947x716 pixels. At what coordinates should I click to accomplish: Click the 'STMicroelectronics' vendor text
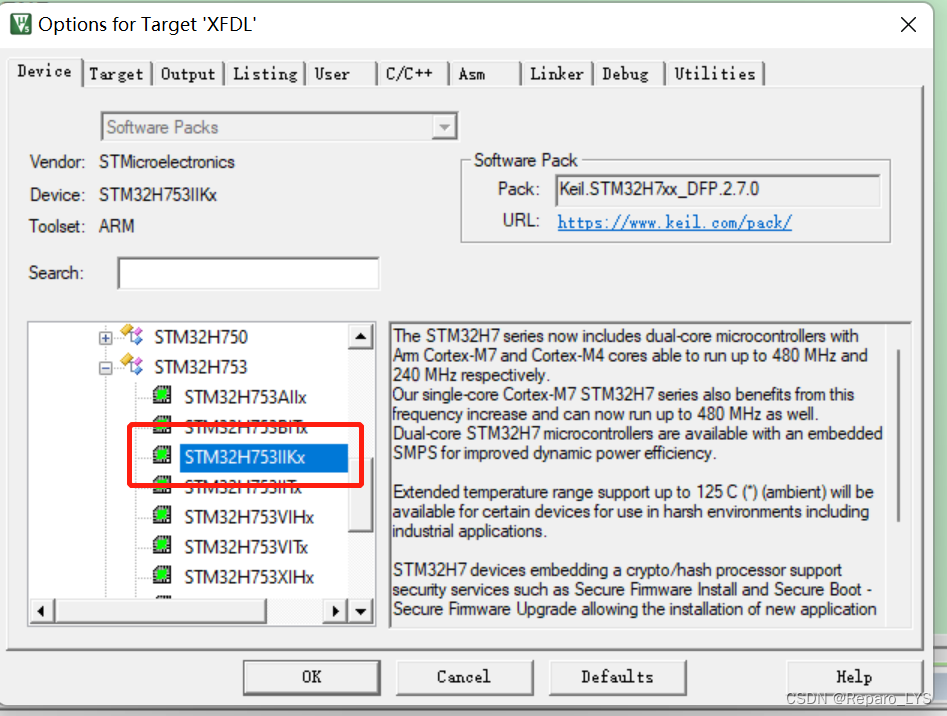pos(167,162)
